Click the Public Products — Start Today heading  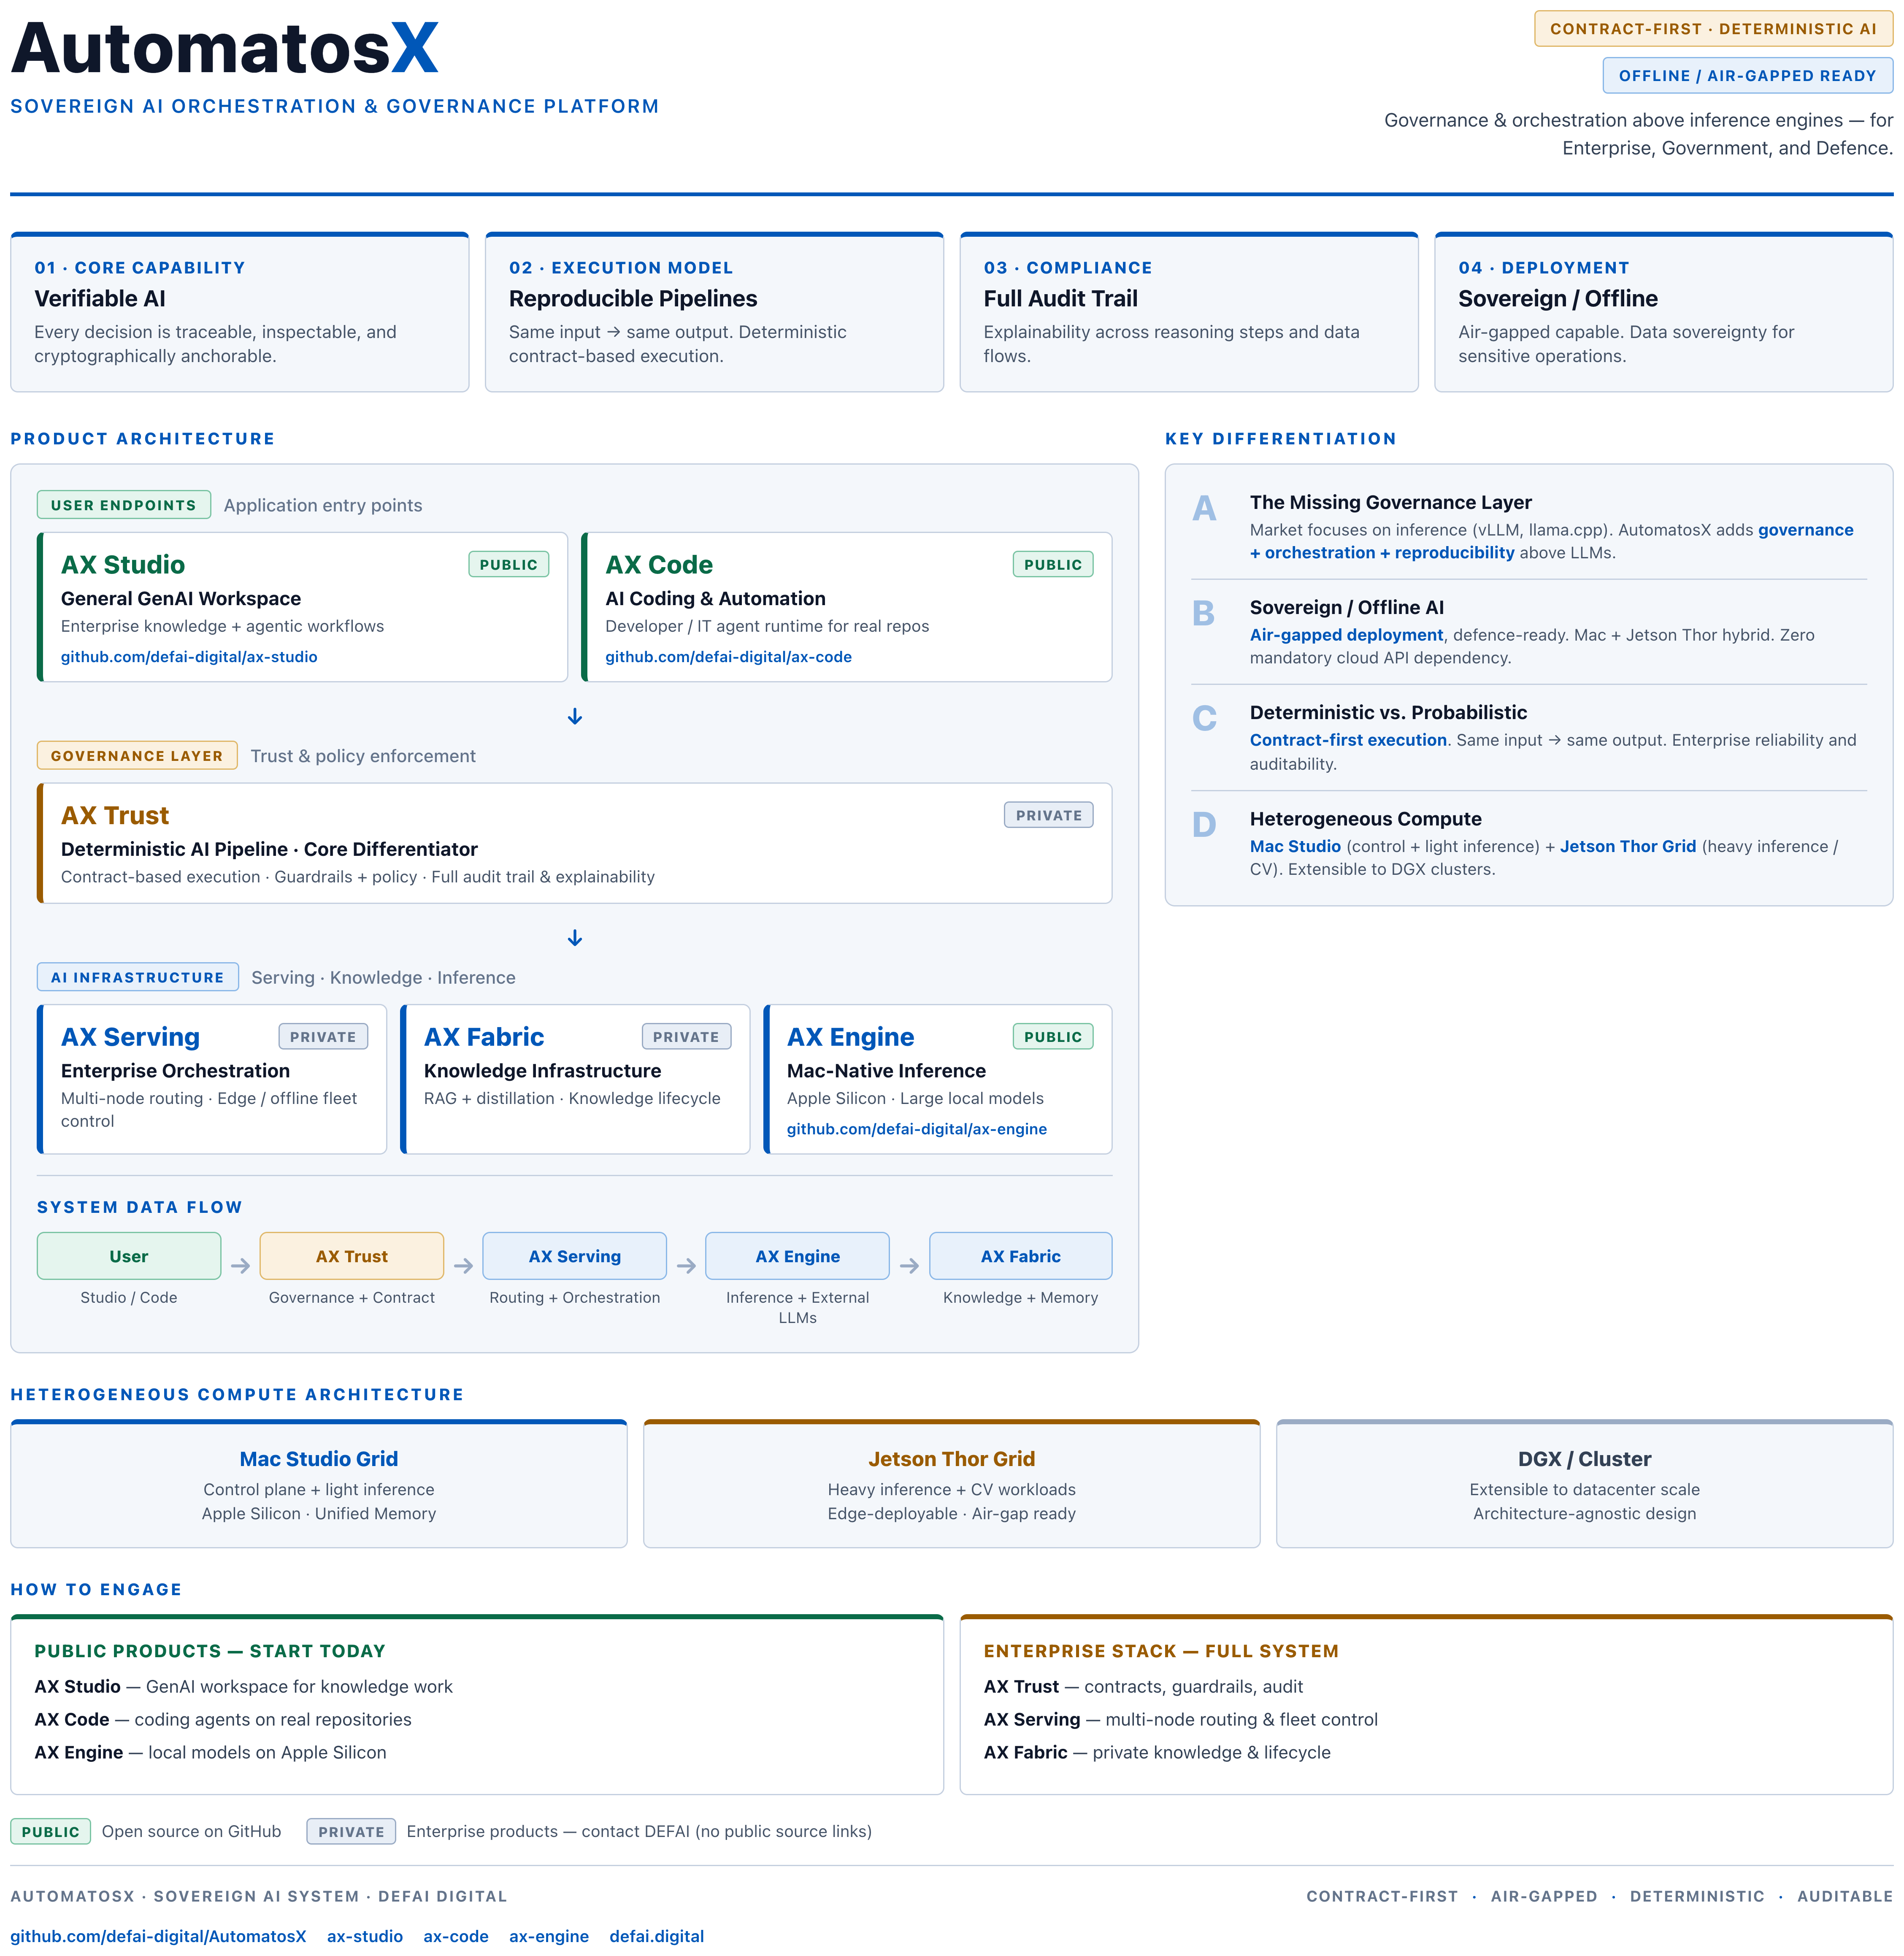[210, 1651]
